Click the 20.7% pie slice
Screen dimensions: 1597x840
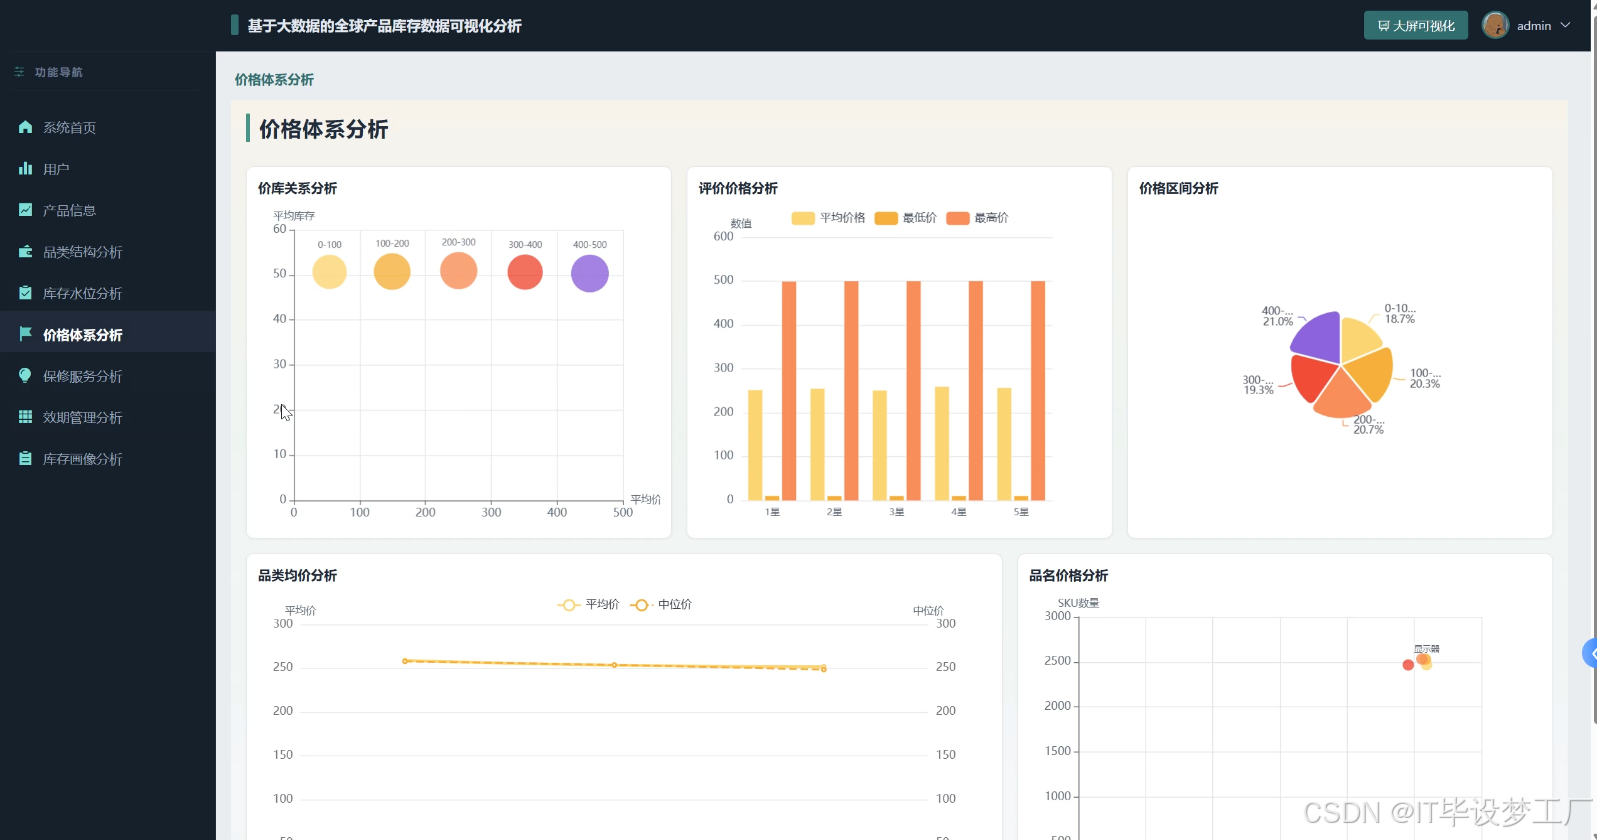pos(1340,397)
